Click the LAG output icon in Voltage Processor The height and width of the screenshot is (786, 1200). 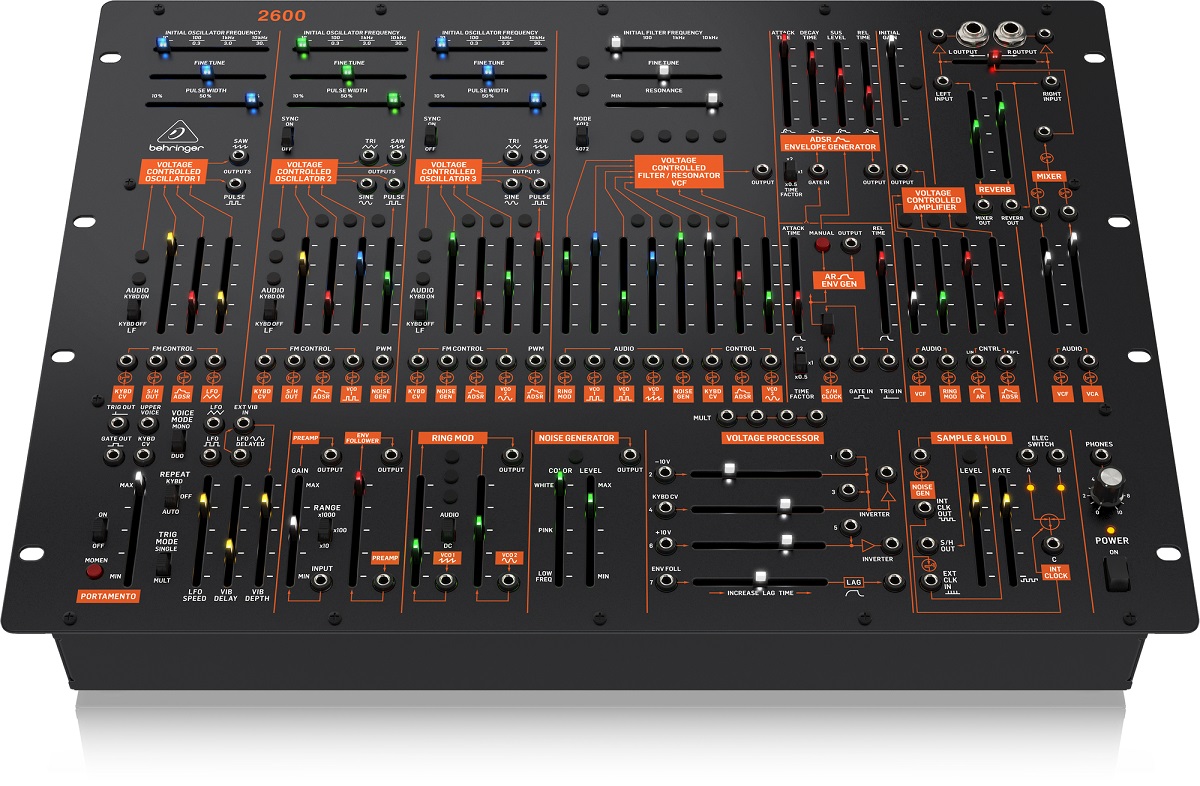852,592
